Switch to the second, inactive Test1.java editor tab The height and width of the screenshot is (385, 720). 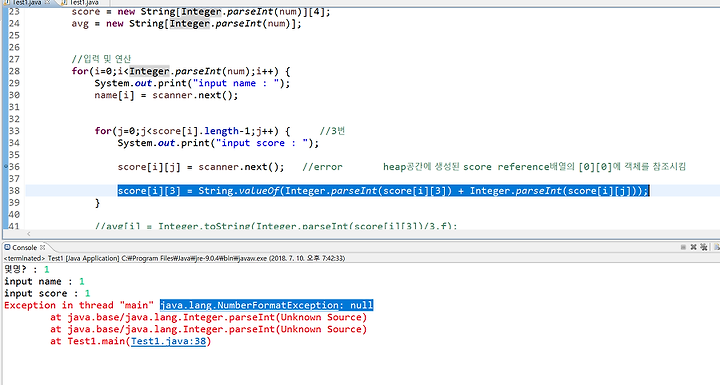(x=80, y=2)
